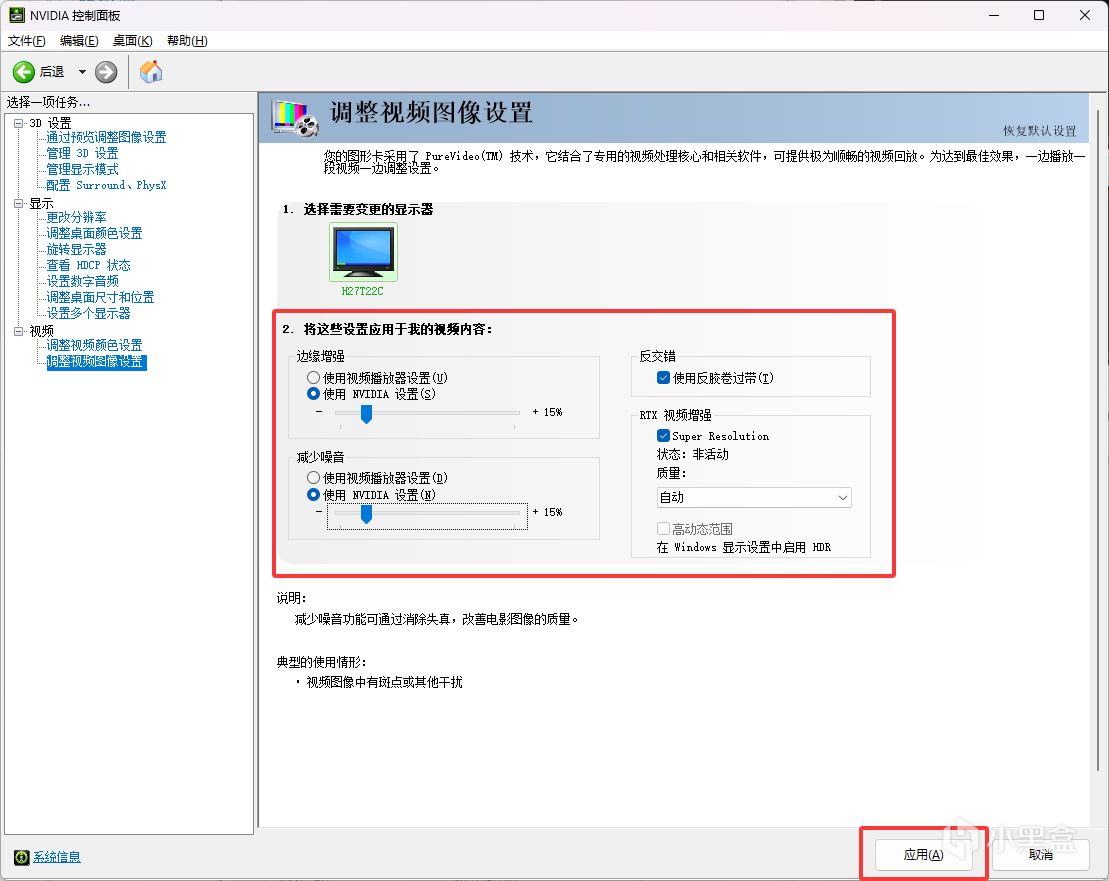Open the Home icon in toolbar

151,71
